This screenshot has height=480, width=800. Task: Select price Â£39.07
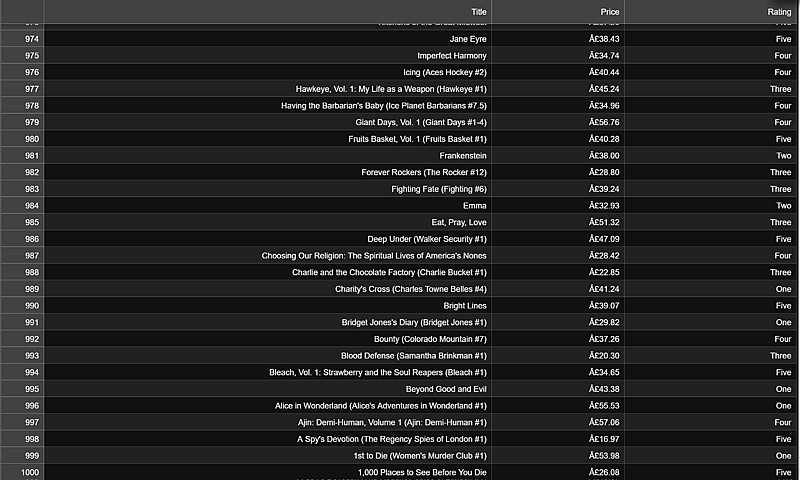[x=558, y=306]
